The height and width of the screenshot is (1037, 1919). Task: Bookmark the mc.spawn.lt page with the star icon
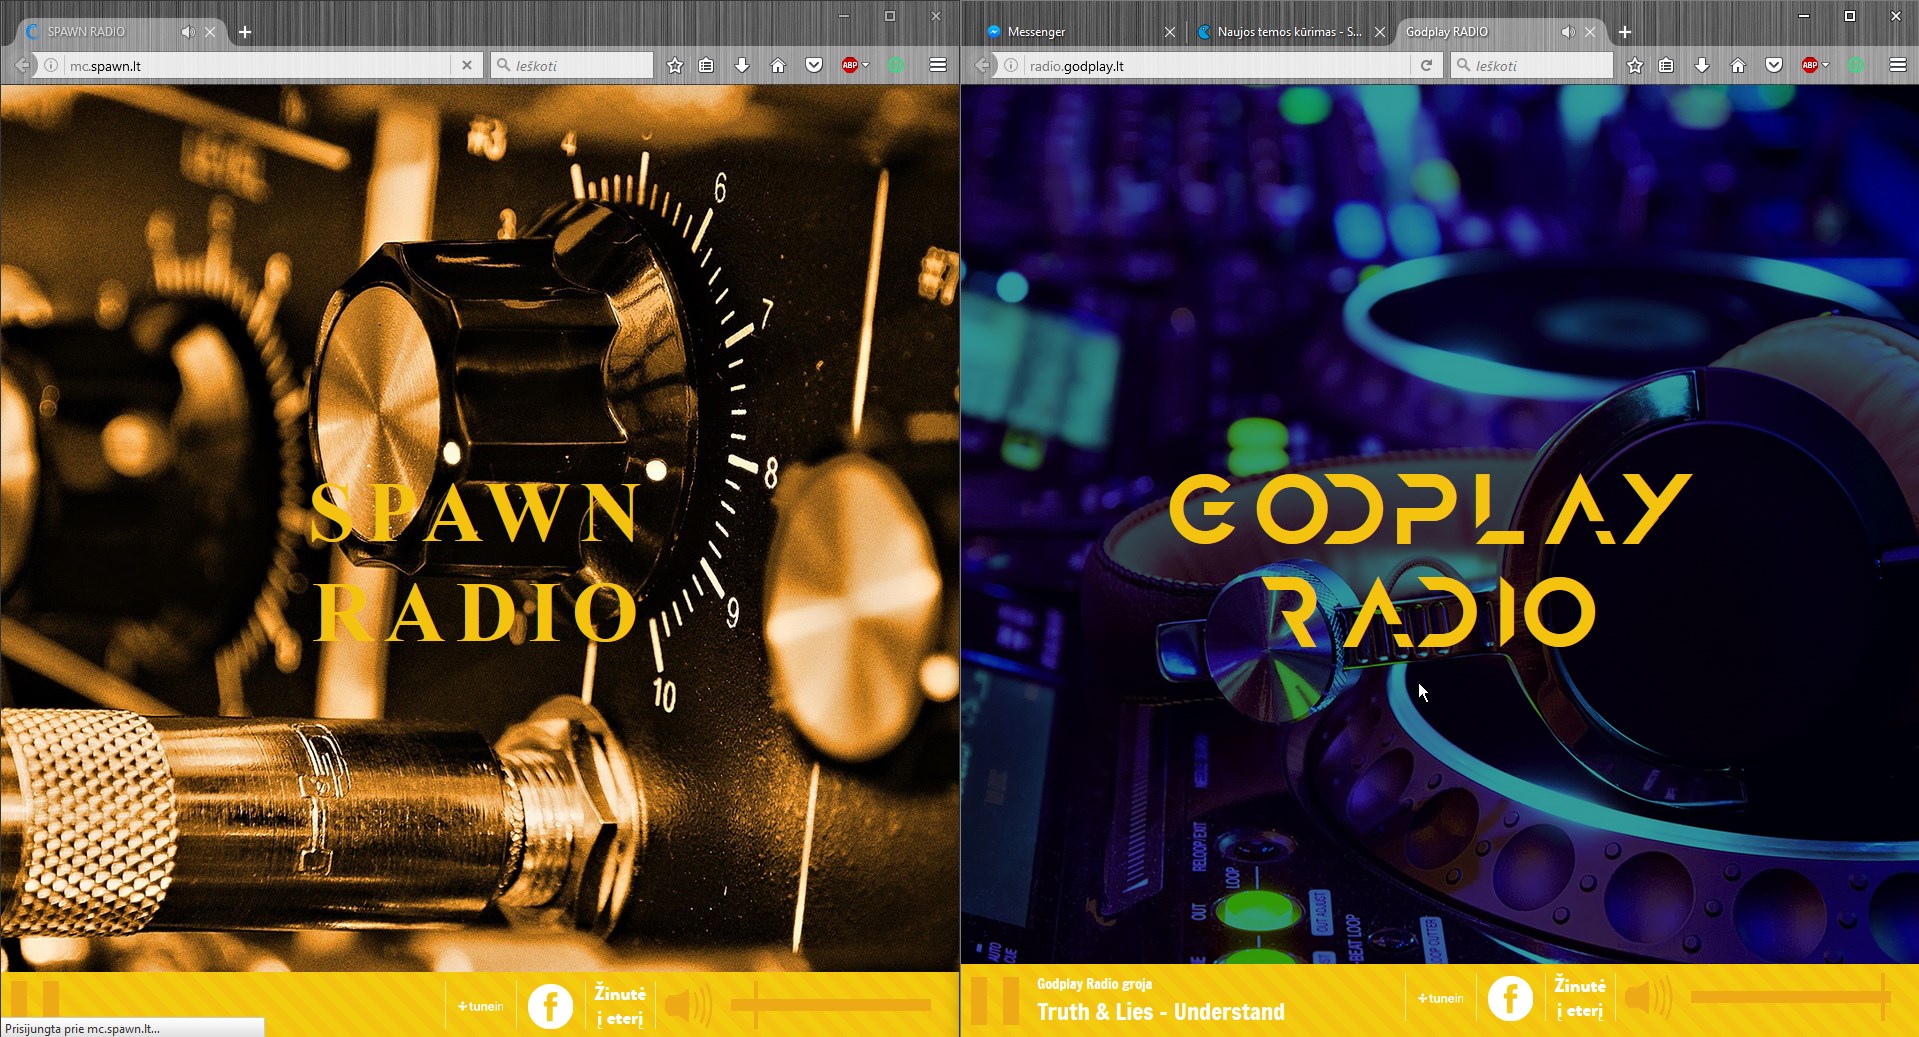(675, 65)
